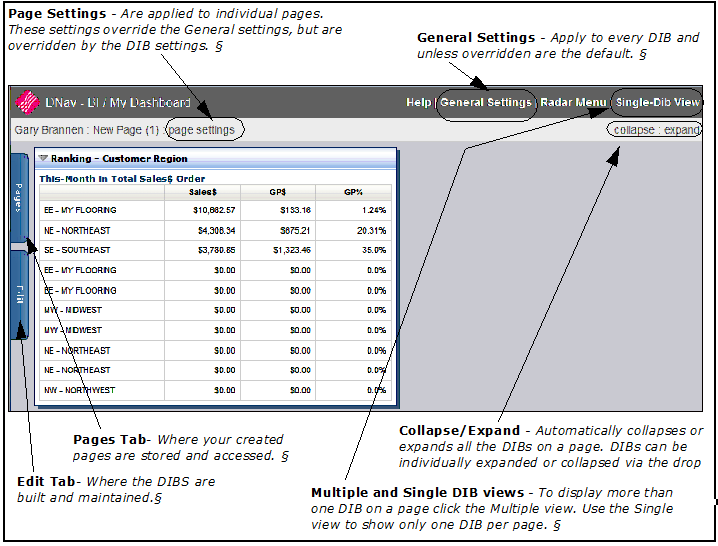
Task: Collapse all DIBs on the page
Action: [x=635, y=130]
